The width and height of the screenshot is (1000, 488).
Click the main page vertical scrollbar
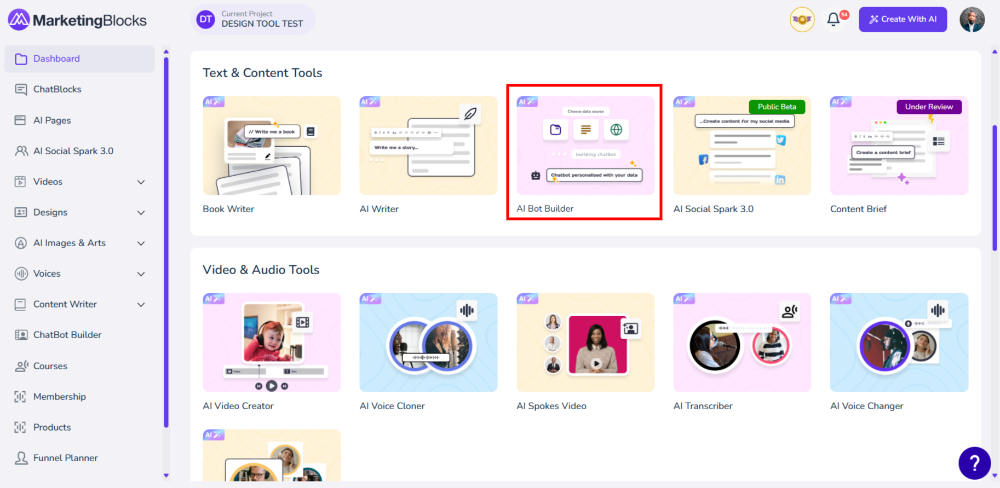pos(995,188)
